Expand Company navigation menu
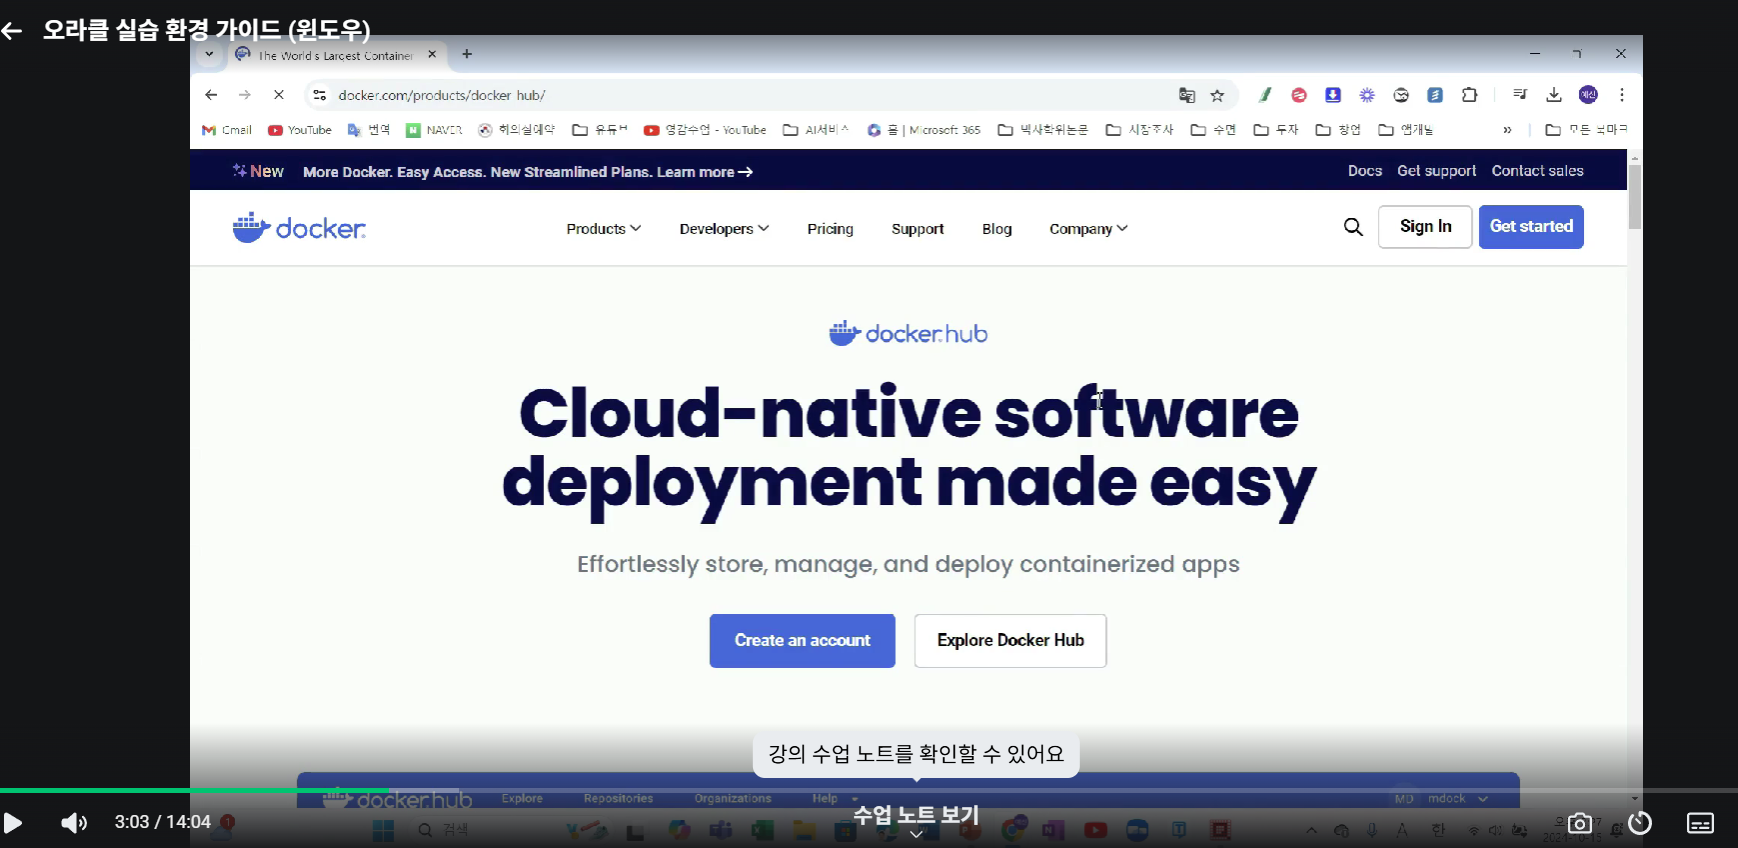 [x=1088, y=229]
